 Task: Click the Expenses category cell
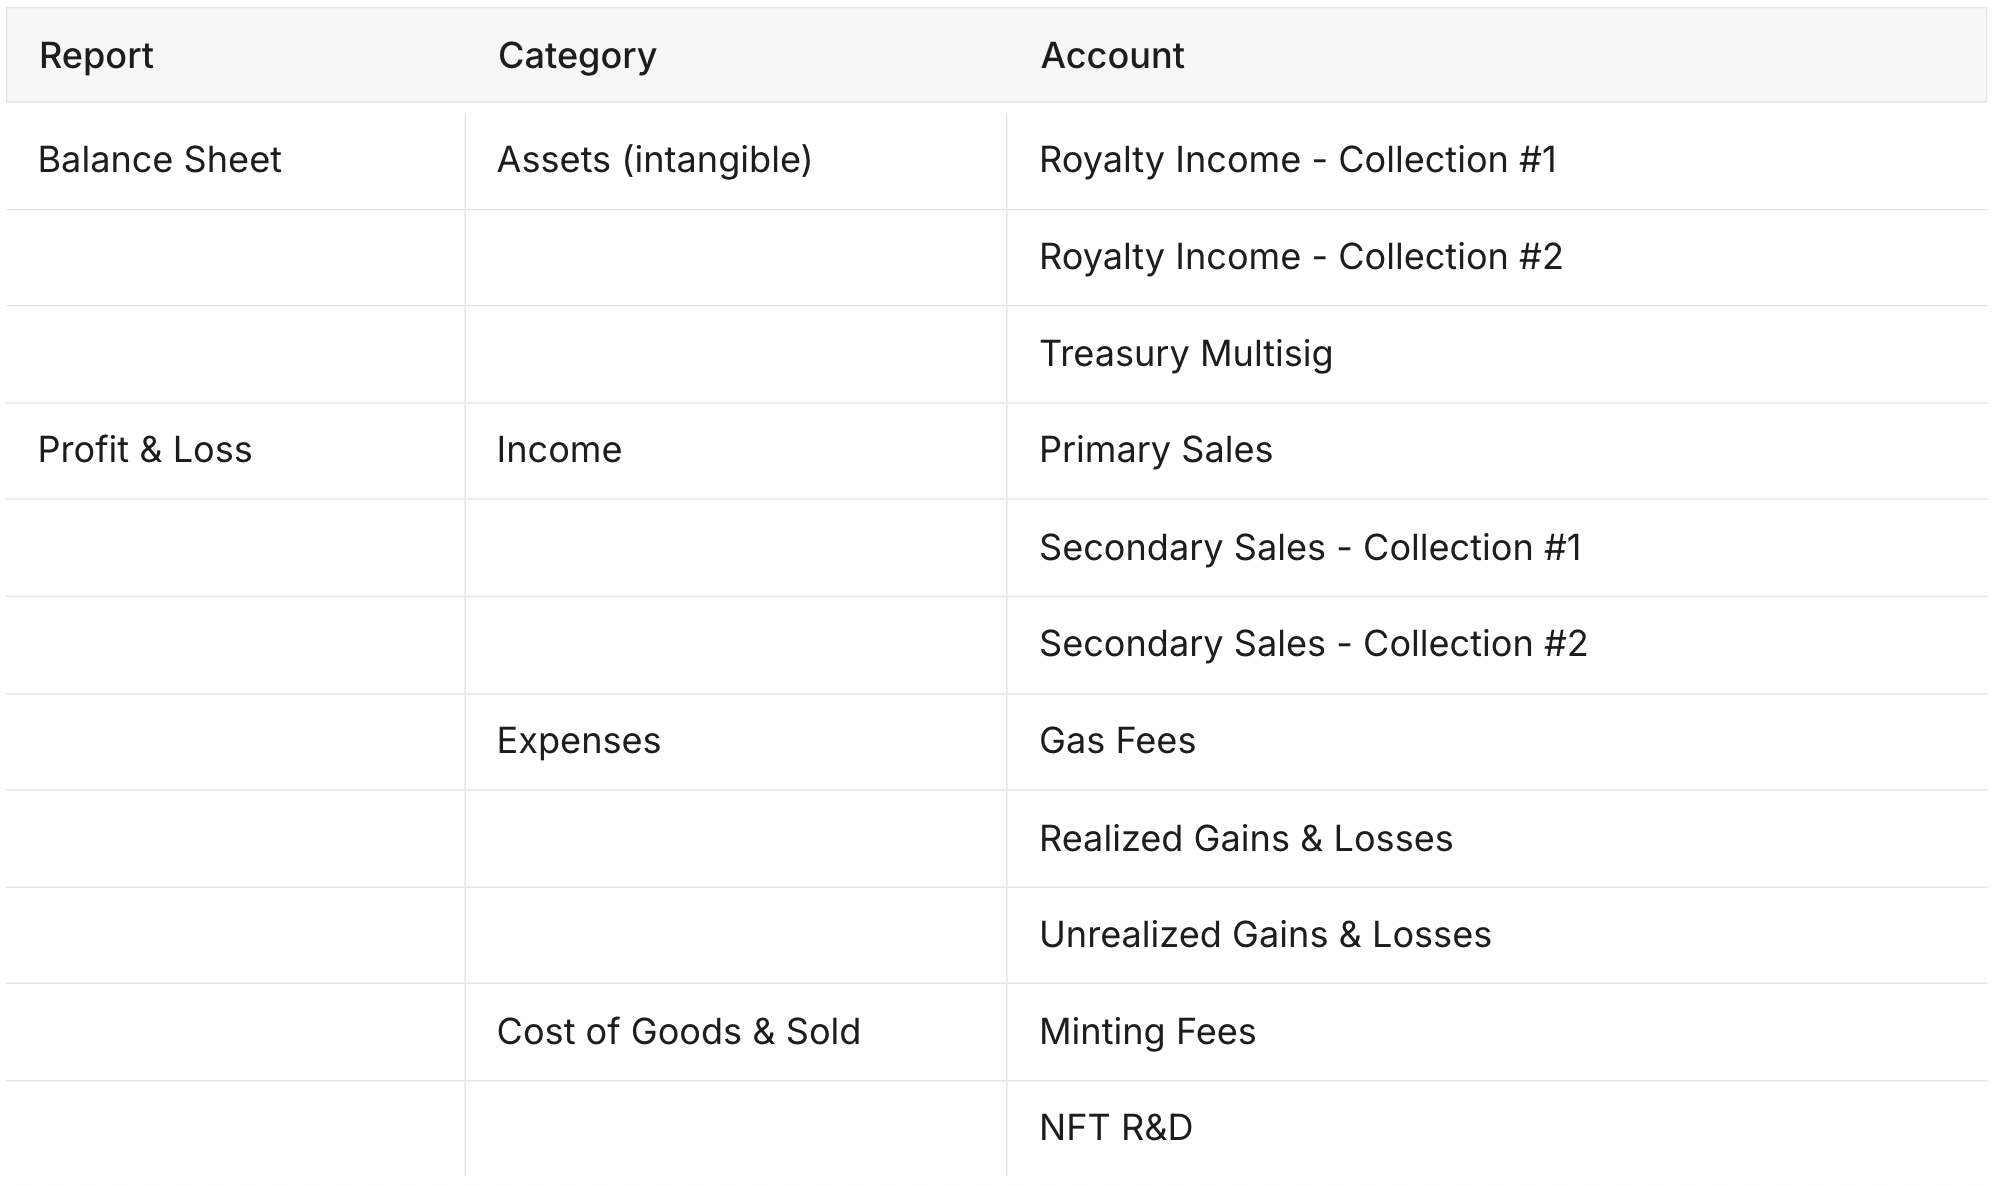[x=578, y=741]
